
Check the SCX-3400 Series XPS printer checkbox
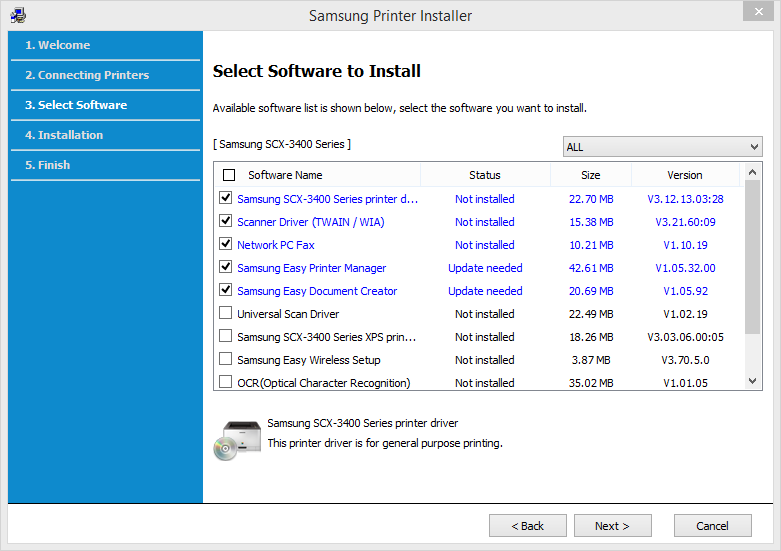click(226, 336)
